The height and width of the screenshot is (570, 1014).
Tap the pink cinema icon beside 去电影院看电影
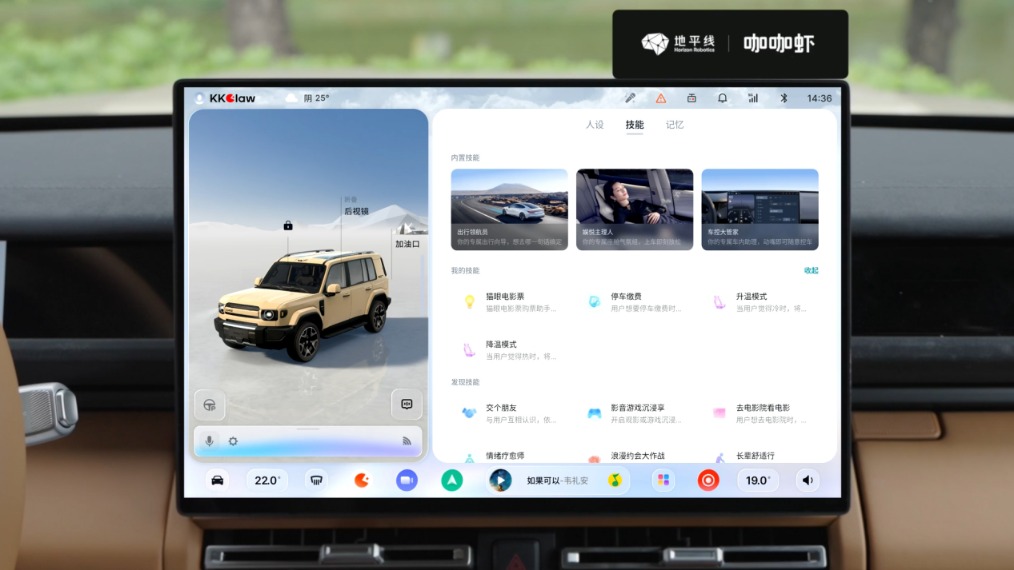719,413
